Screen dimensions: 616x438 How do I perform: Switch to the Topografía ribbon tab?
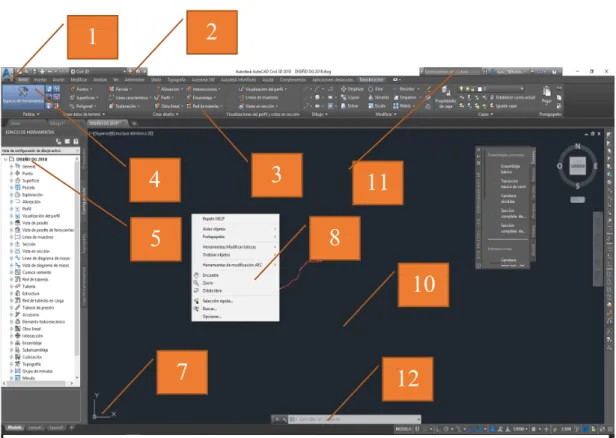pyautogui.click(x=176, y=80)
